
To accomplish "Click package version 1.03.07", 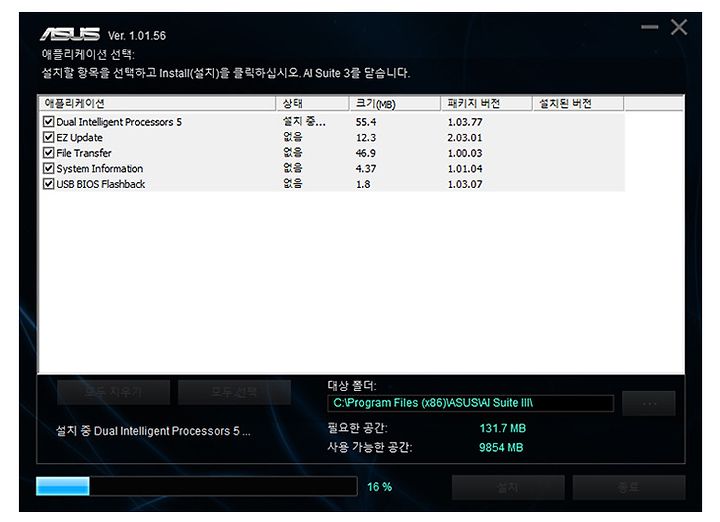I will click(x=465, y=185).
